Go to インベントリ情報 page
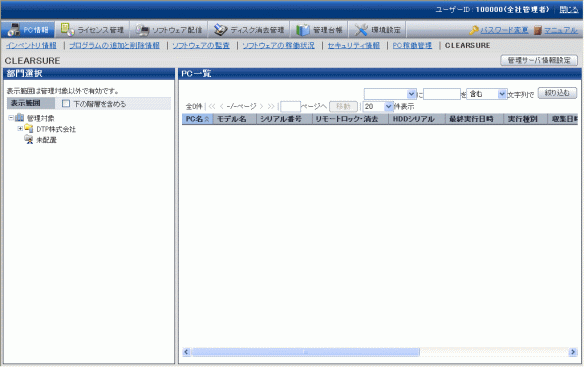The width and height of the screenshot is (584, 367). 31,45
